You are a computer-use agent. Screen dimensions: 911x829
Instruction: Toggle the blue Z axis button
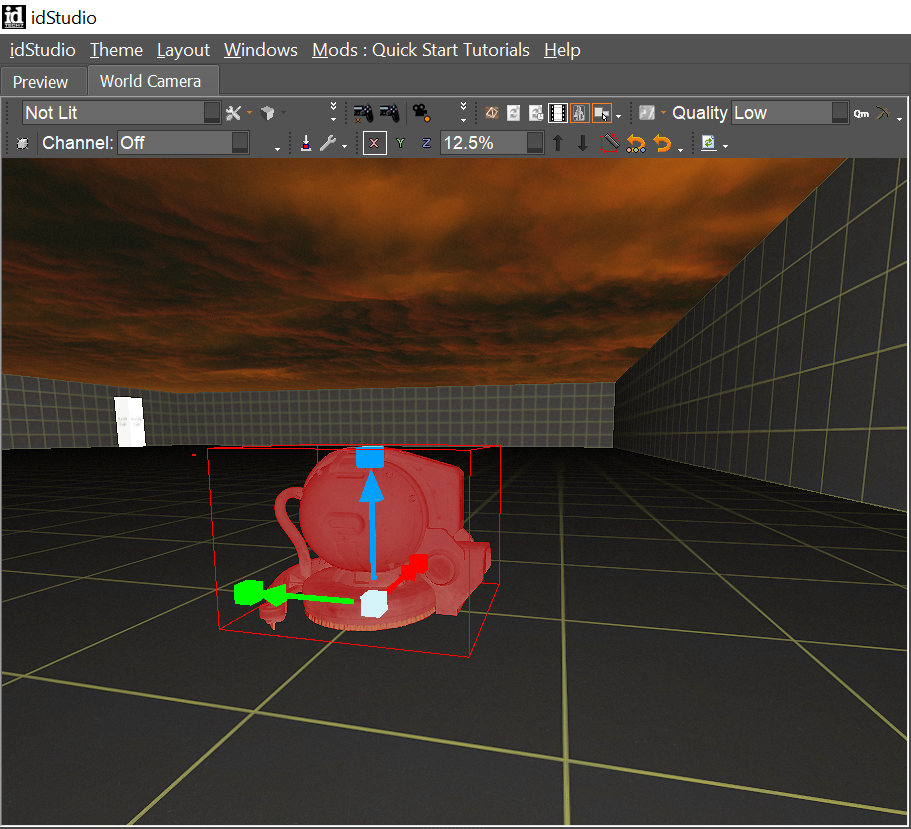(x=426, y=143)
